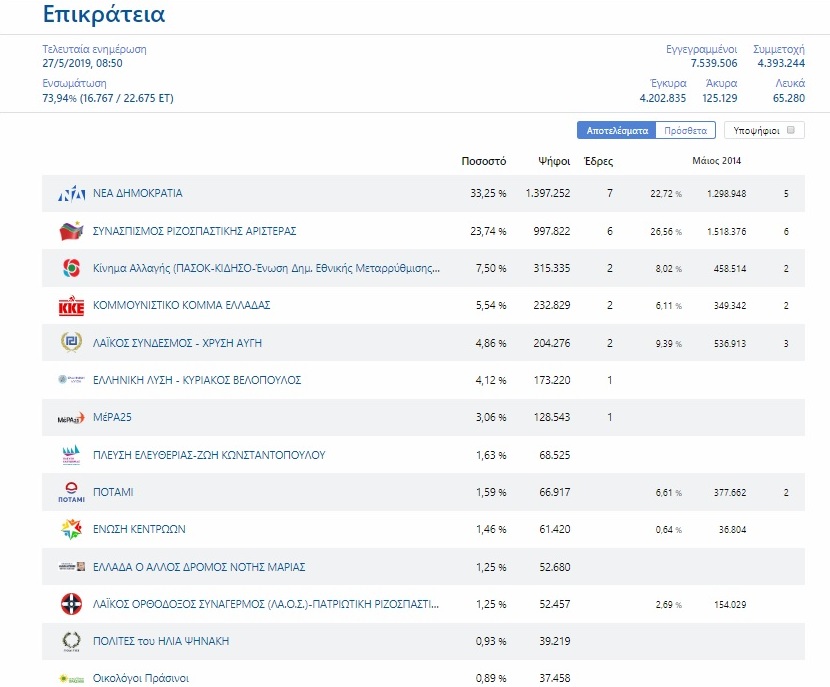Image resolution: width=830 pixels, height=687 pixels.
Task: Click the ΜέΡΑ25 party logo
Action: tap(71, 418)
